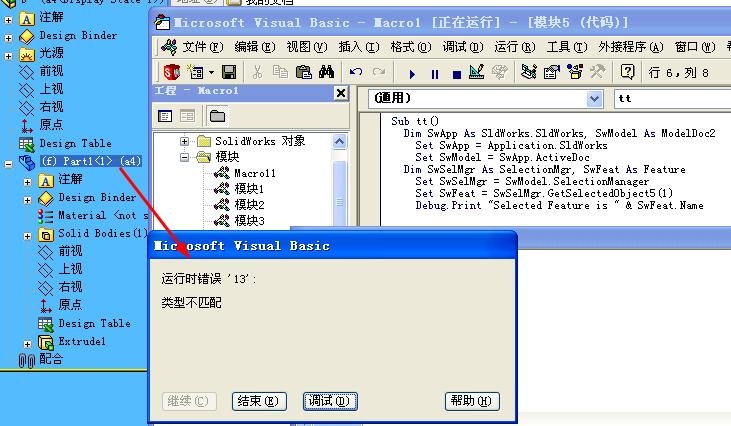Open the Toolbox hammer-and-wrench icon

point(598,72)
